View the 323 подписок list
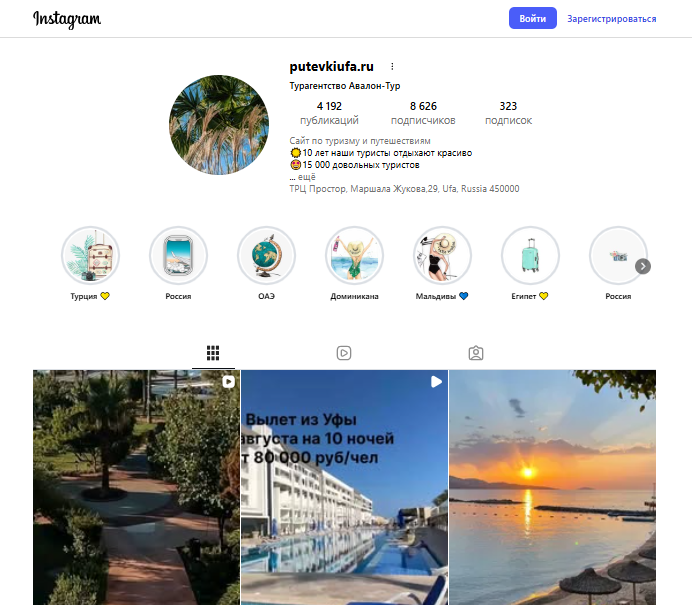This screenshot has width=692, height=605. 508,113
